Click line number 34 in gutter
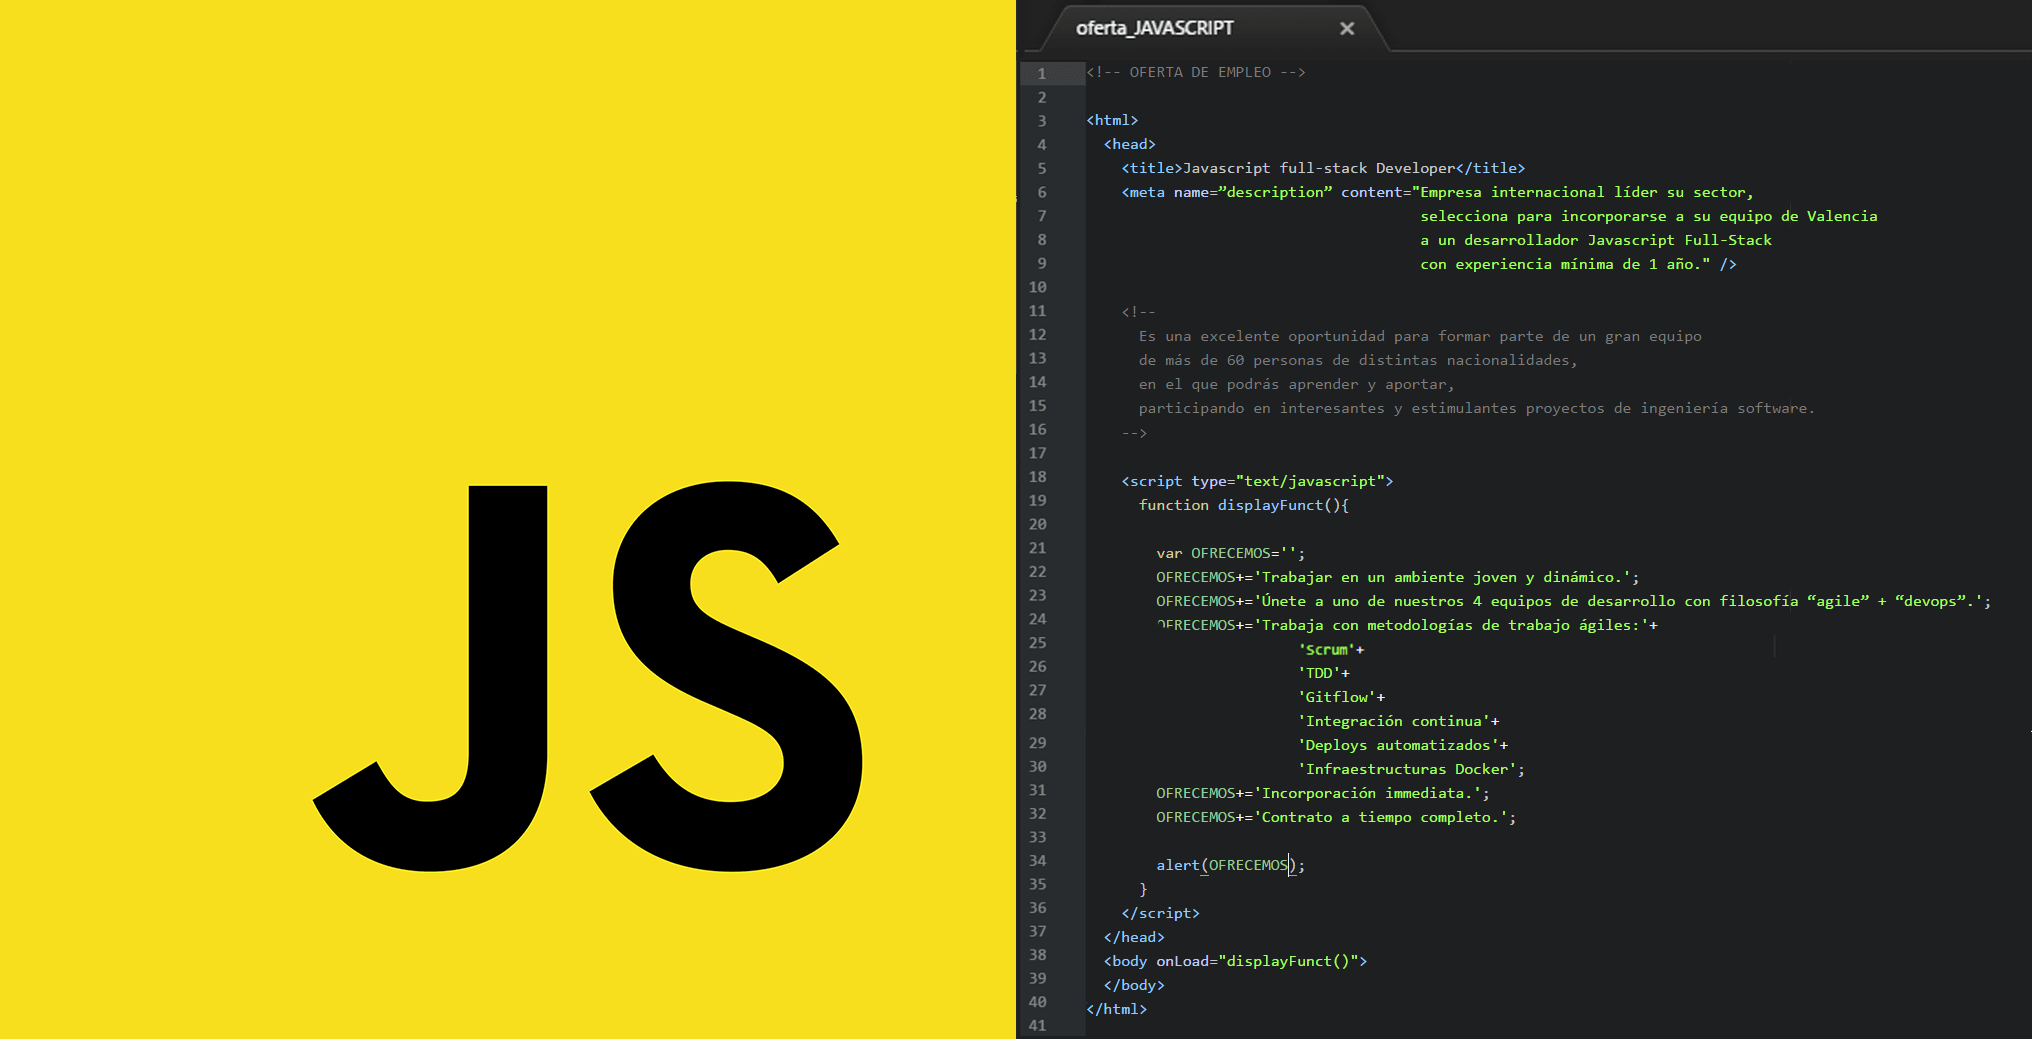This screenshot has height=1039, width=2032. (1038, 861)
